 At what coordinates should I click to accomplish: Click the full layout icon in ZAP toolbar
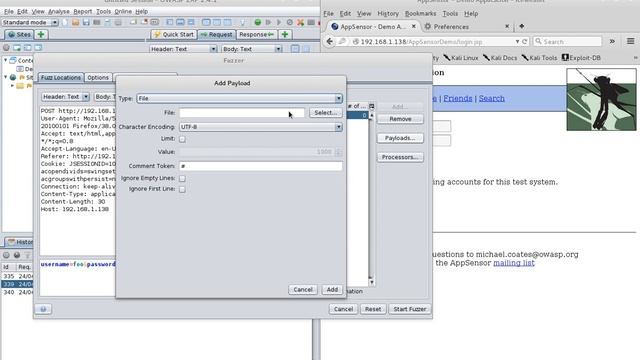(x=191, y=22)
